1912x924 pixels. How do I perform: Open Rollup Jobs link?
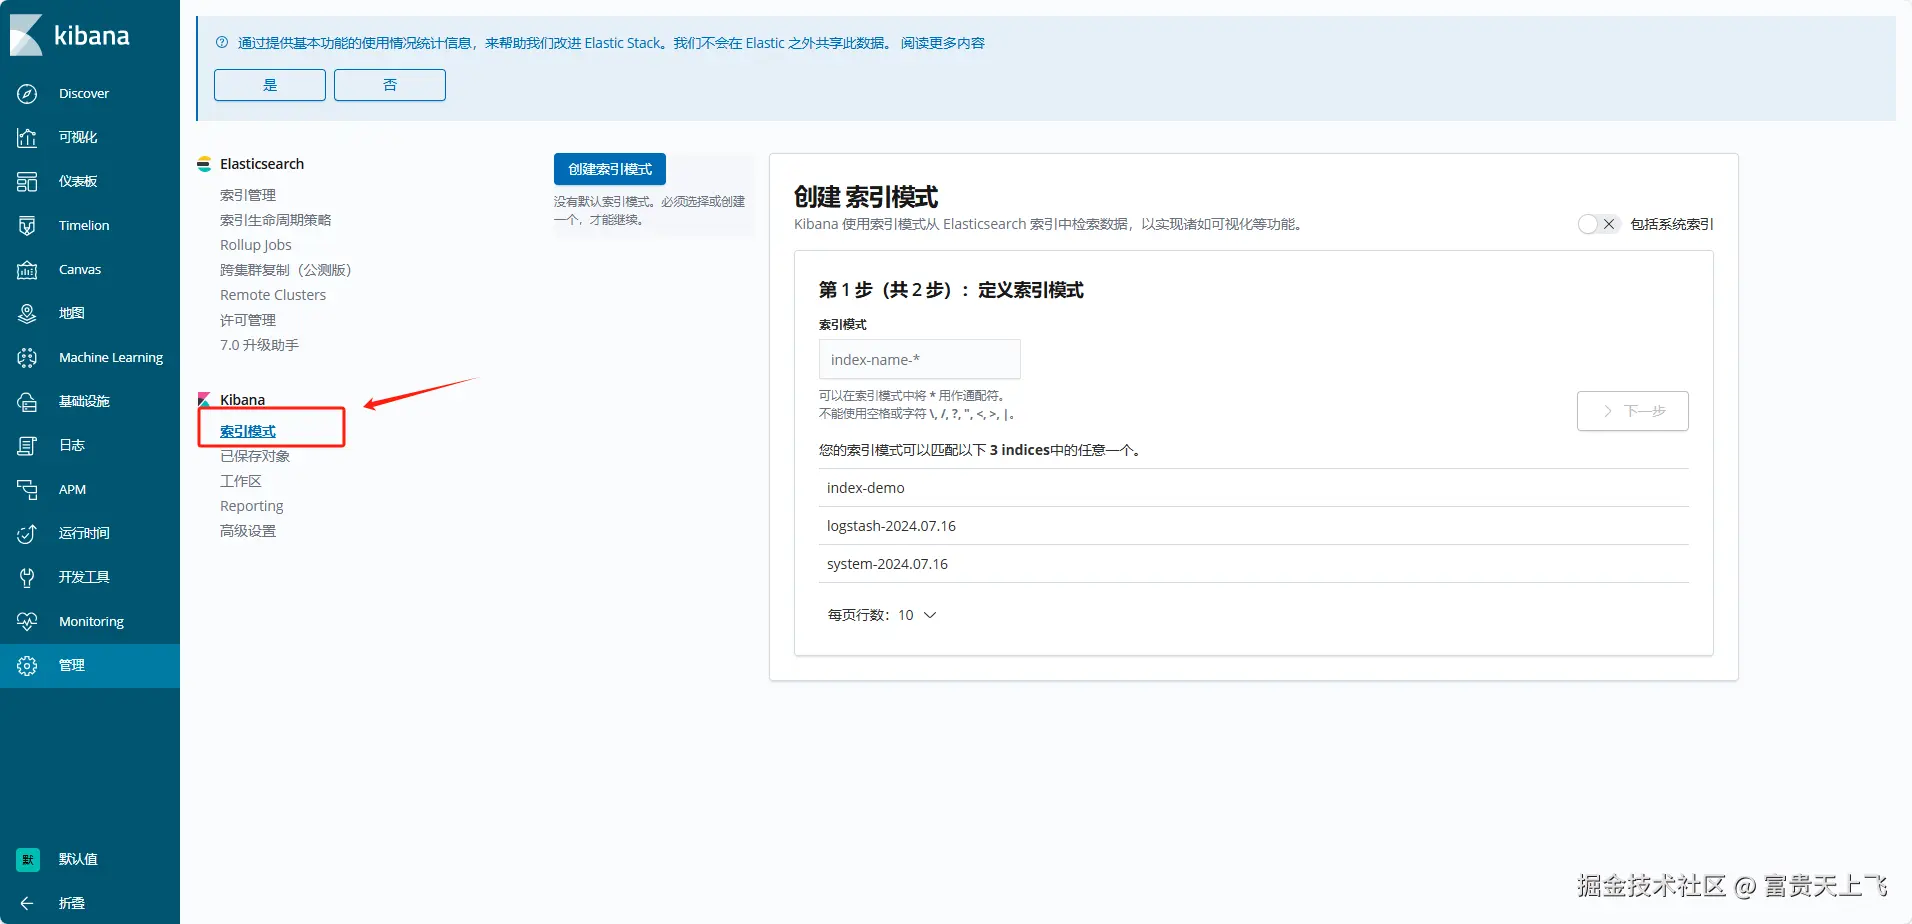tap(256, 245)
